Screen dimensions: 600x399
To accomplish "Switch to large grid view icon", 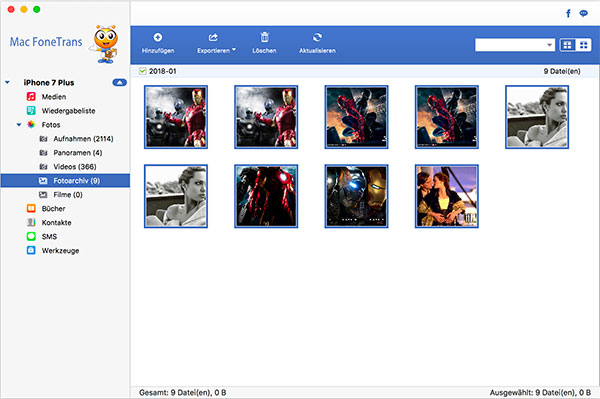I will click(567, 45).
